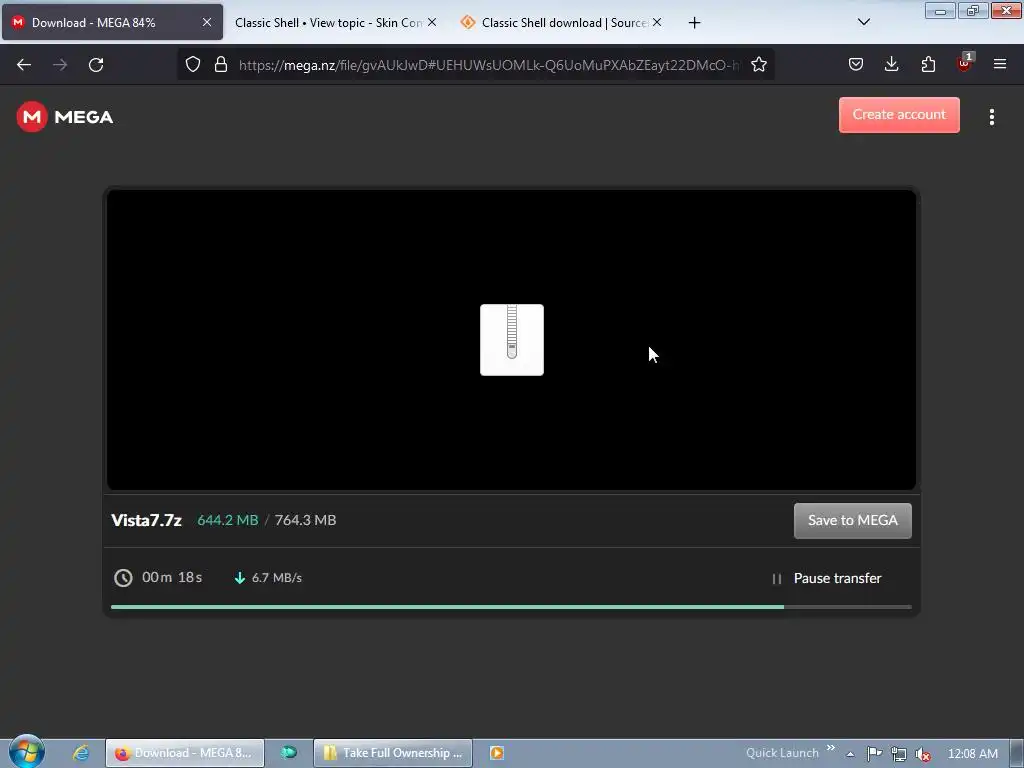Viewport: 1024px width, 768px height.
Task: Go back to the previous page
Action: [x=24, y=65]
